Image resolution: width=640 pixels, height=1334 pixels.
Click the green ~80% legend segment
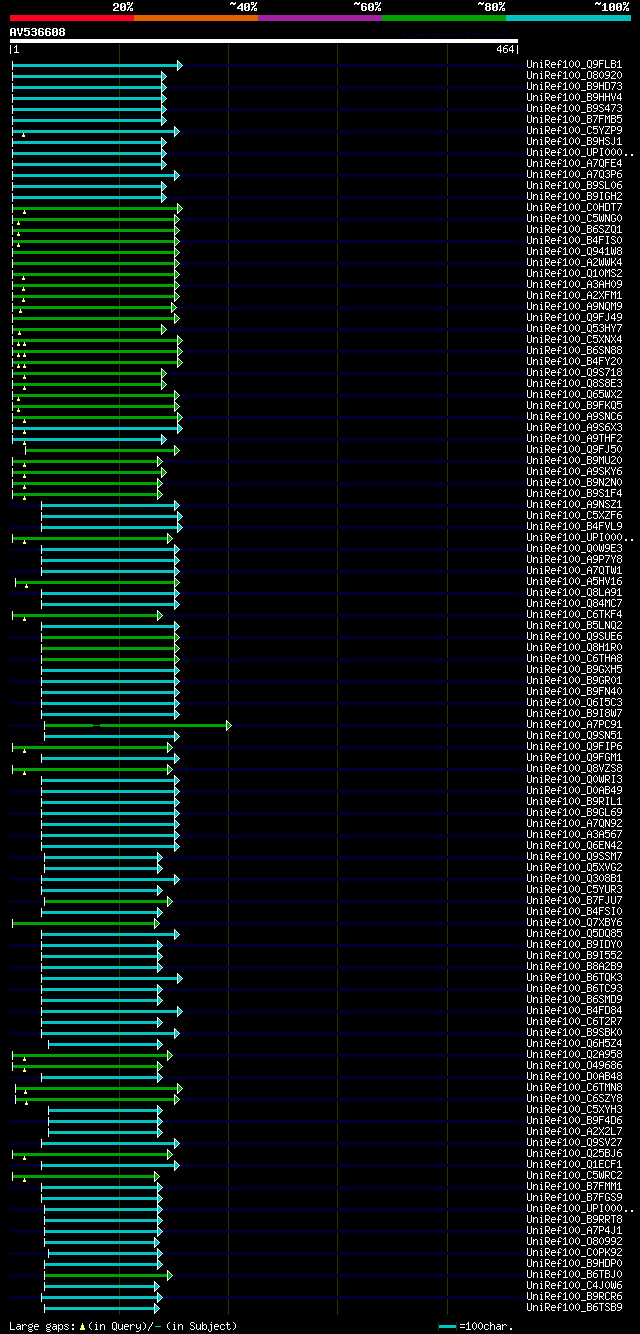point(443,18)
